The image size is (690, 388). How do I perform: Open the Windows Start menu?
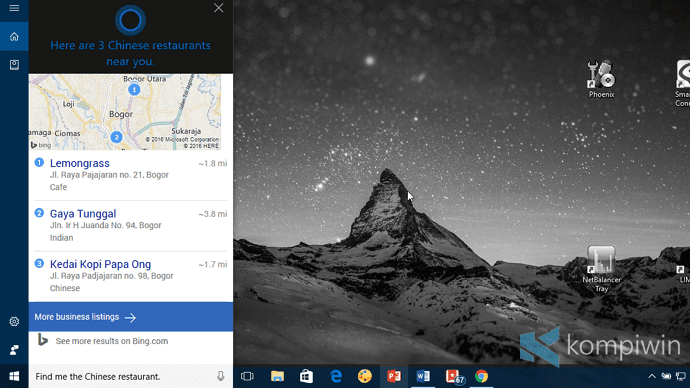coord(14,377)
